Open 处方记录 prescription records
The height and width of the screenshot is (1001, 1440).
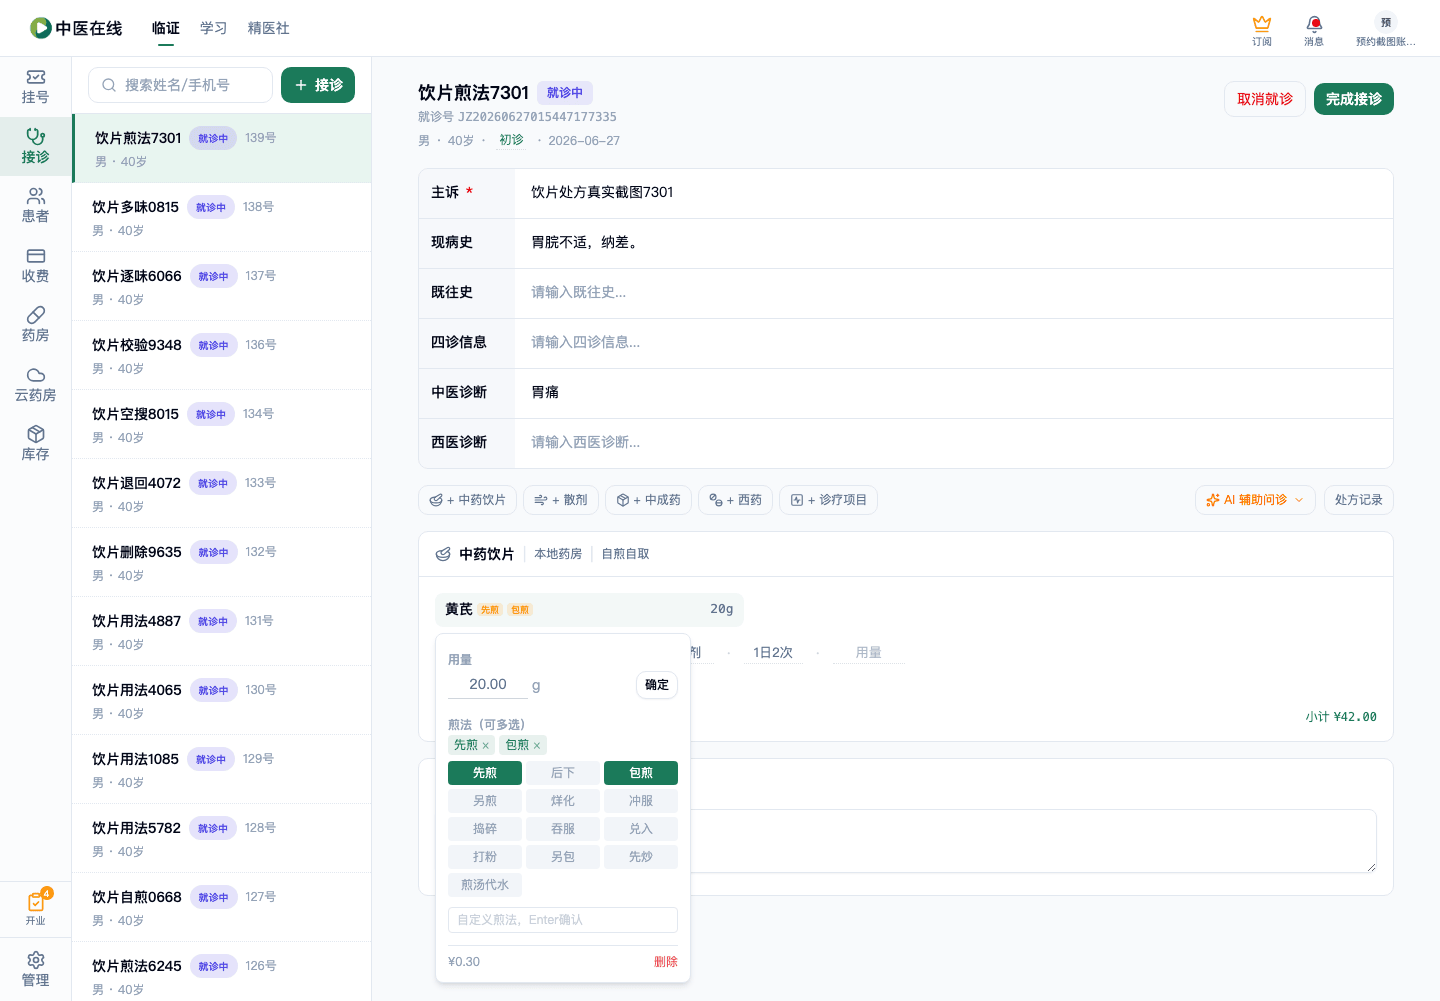tap(1358, 500)
